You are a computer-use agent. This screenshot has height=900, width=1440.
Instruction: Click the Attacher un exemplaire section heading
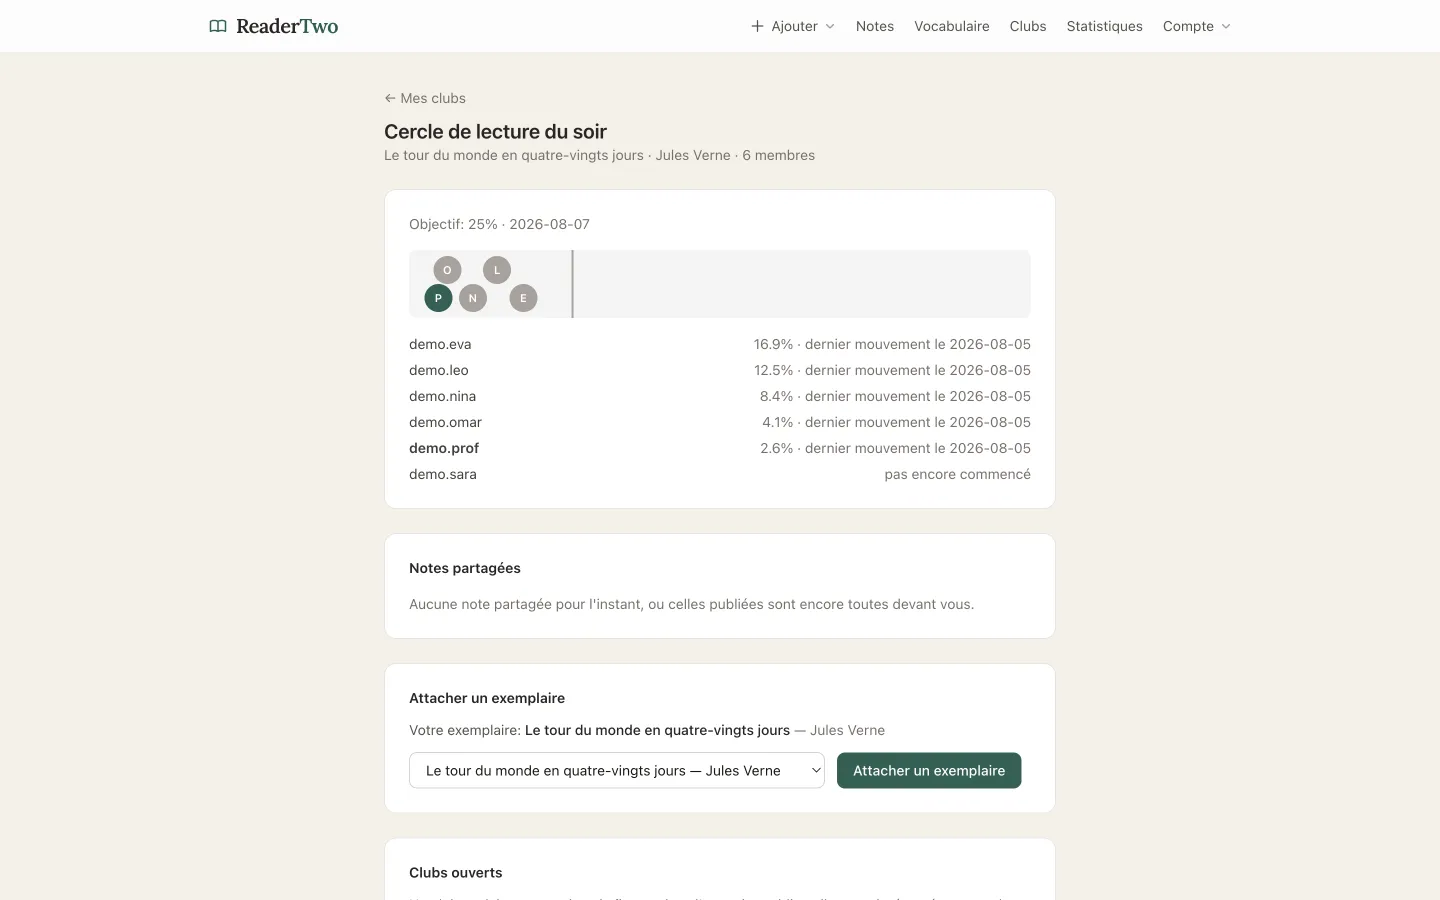(x=487, y=698)
